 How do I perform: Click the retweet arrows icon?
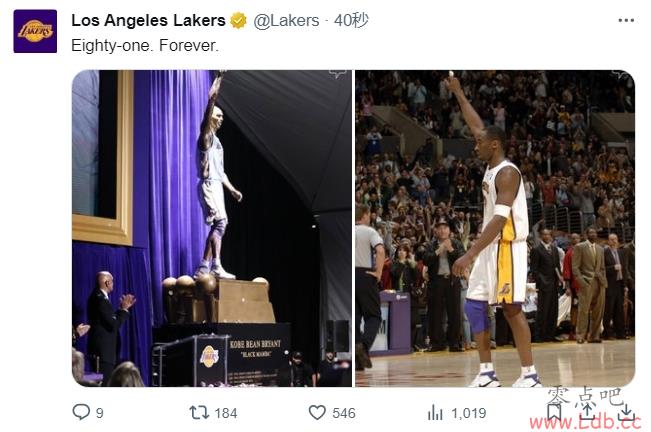(x=199, y=412)
